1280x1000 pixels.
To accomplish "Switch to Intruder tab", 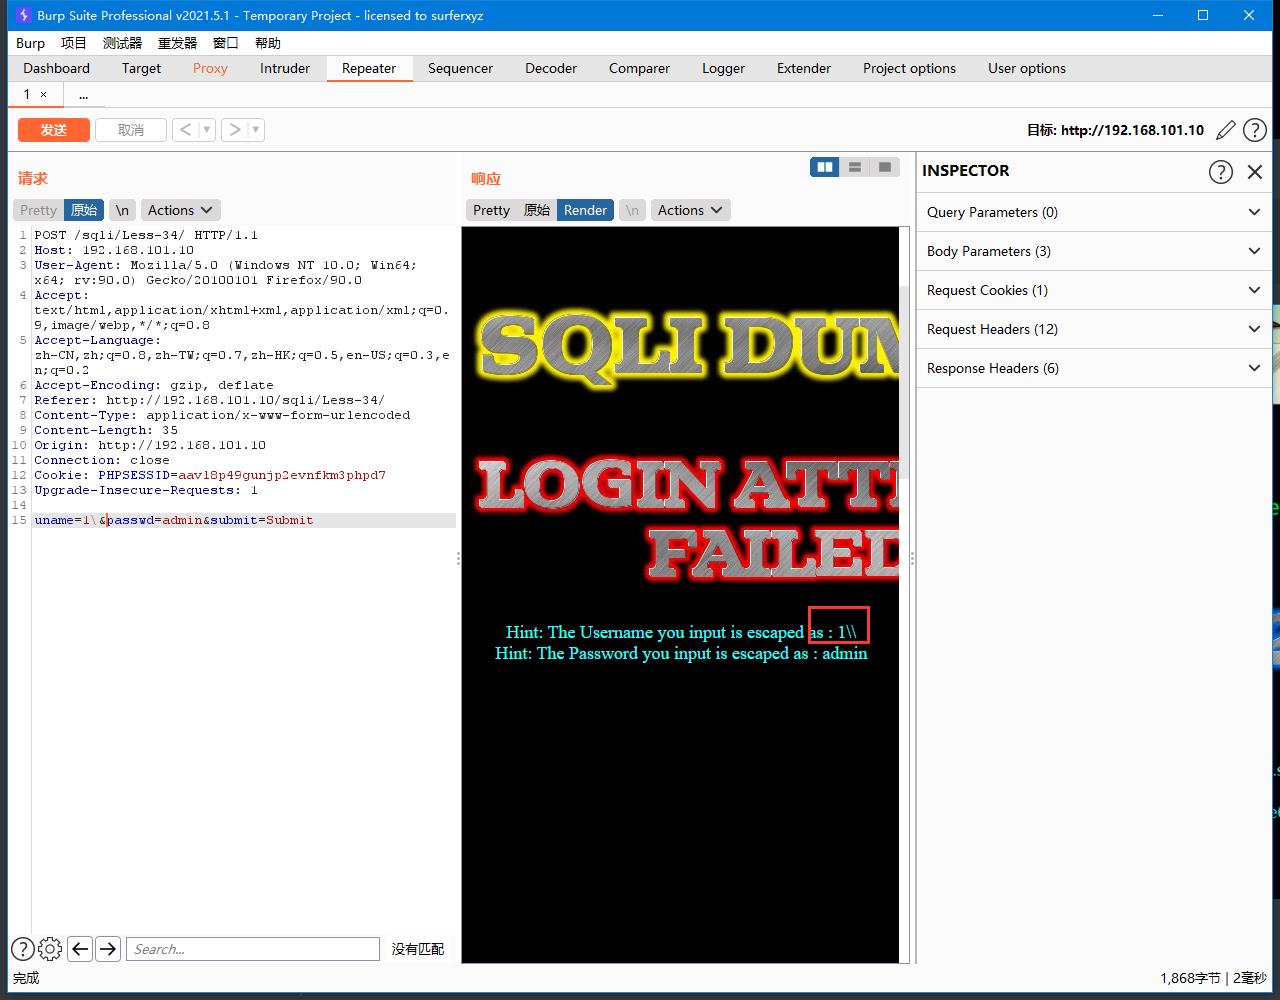I will [285, 68].
